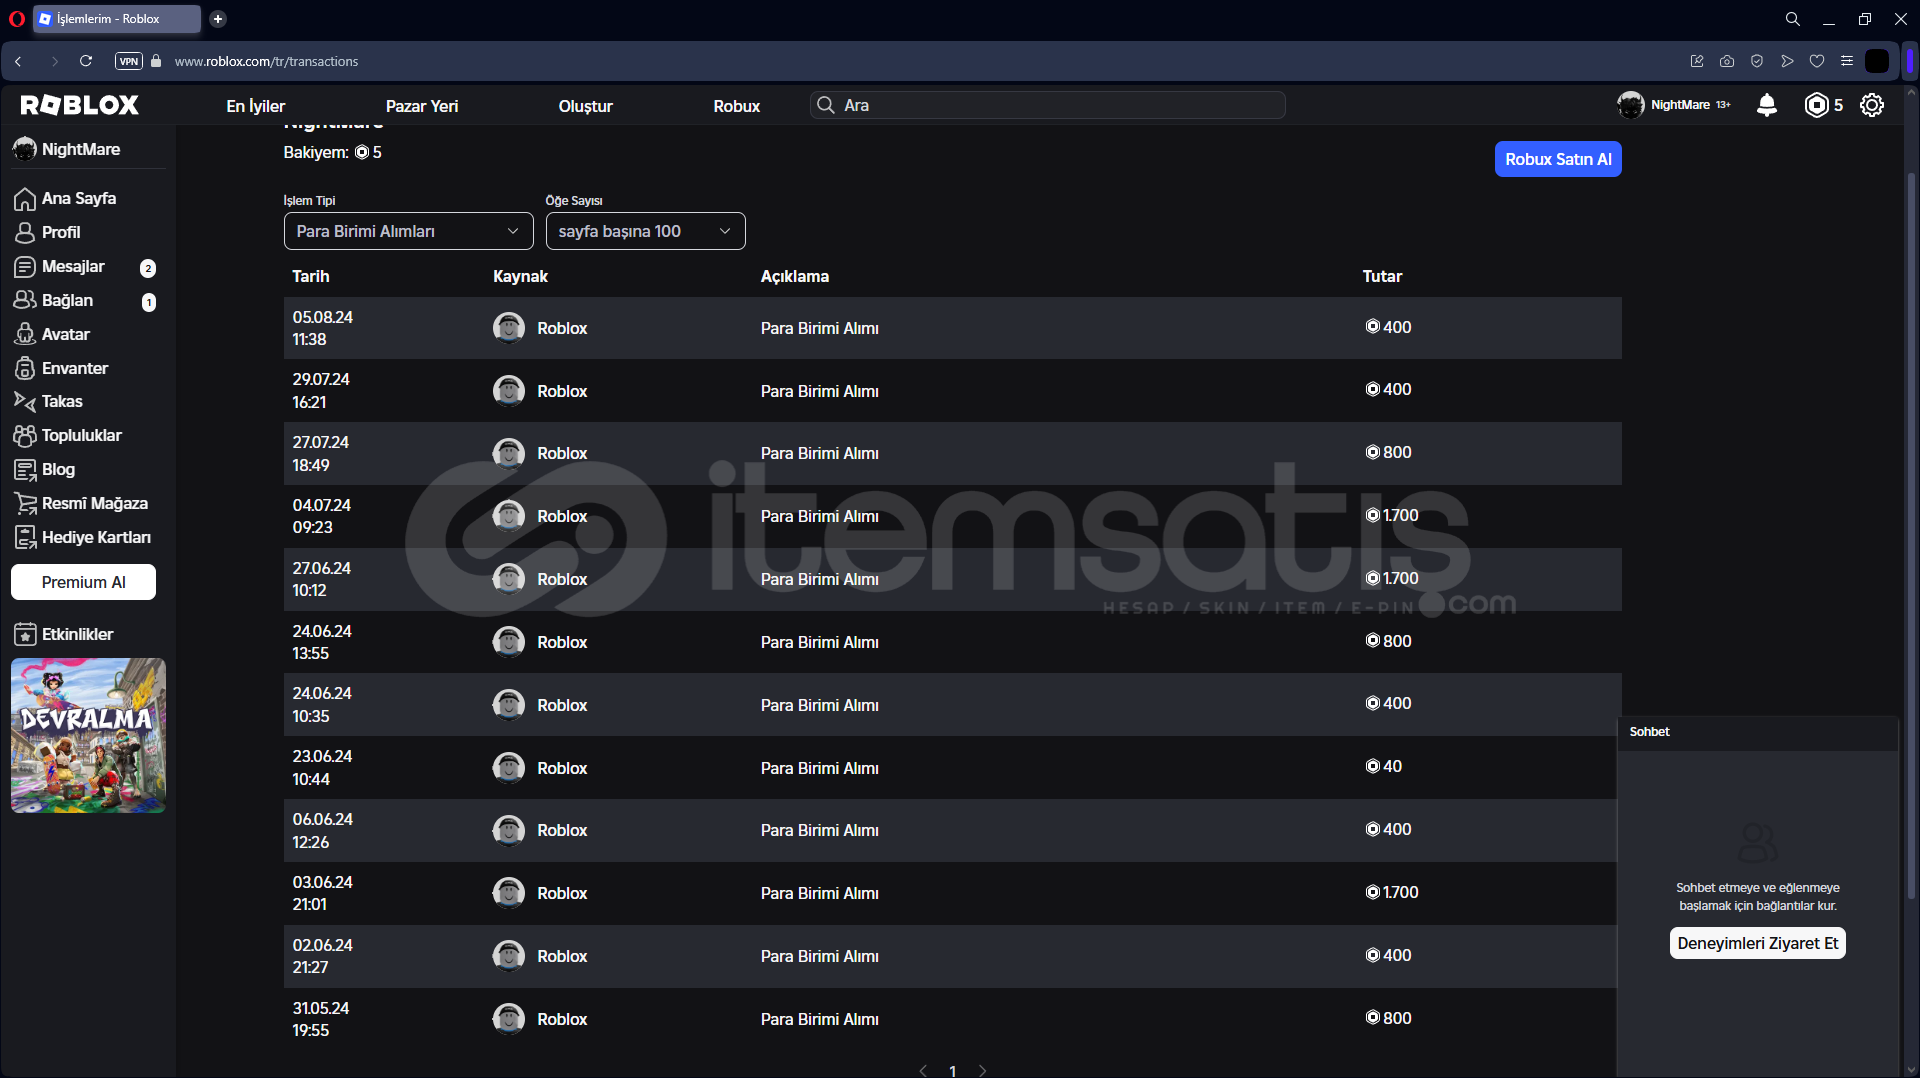This screenshot has width=1920, height=1078.
Task: Go to next page arrow in pagination
Action: pyautogui.click(x=982, y=1070)
